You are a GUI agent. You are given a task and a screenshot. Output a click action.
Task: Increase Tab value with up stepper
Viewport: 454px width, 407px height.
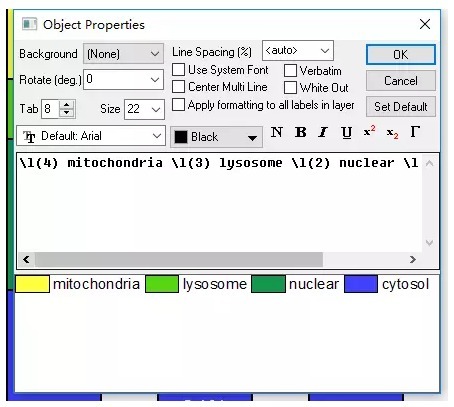(67, 105)
